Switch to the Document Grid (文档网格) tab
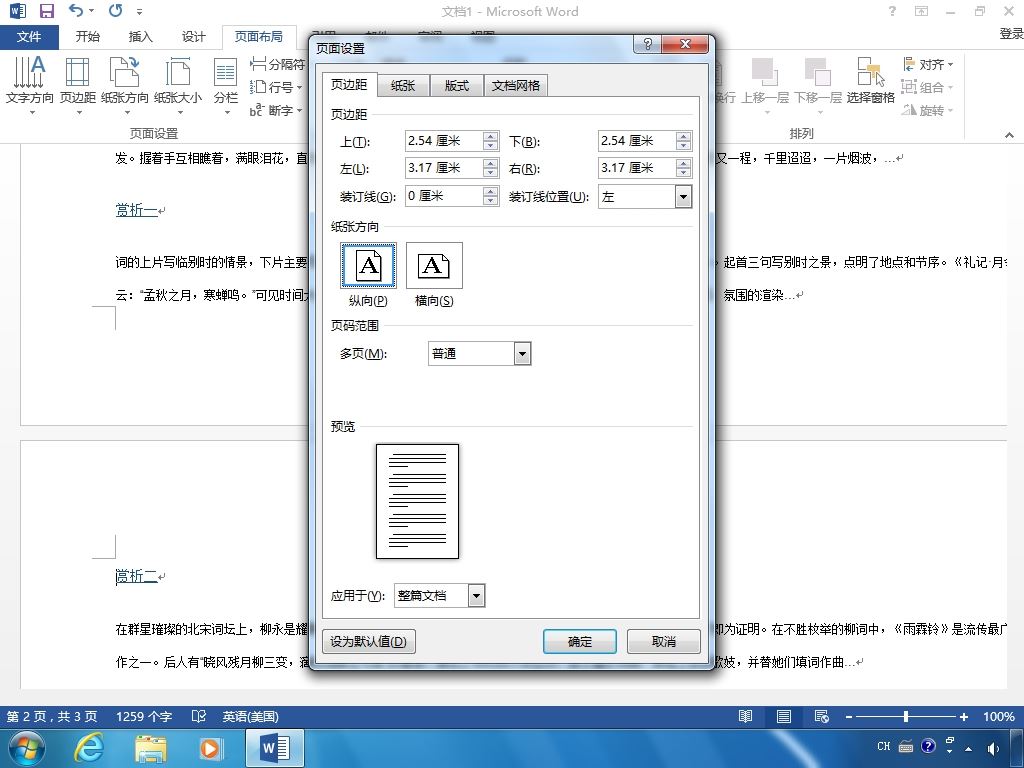 (516, 86)
